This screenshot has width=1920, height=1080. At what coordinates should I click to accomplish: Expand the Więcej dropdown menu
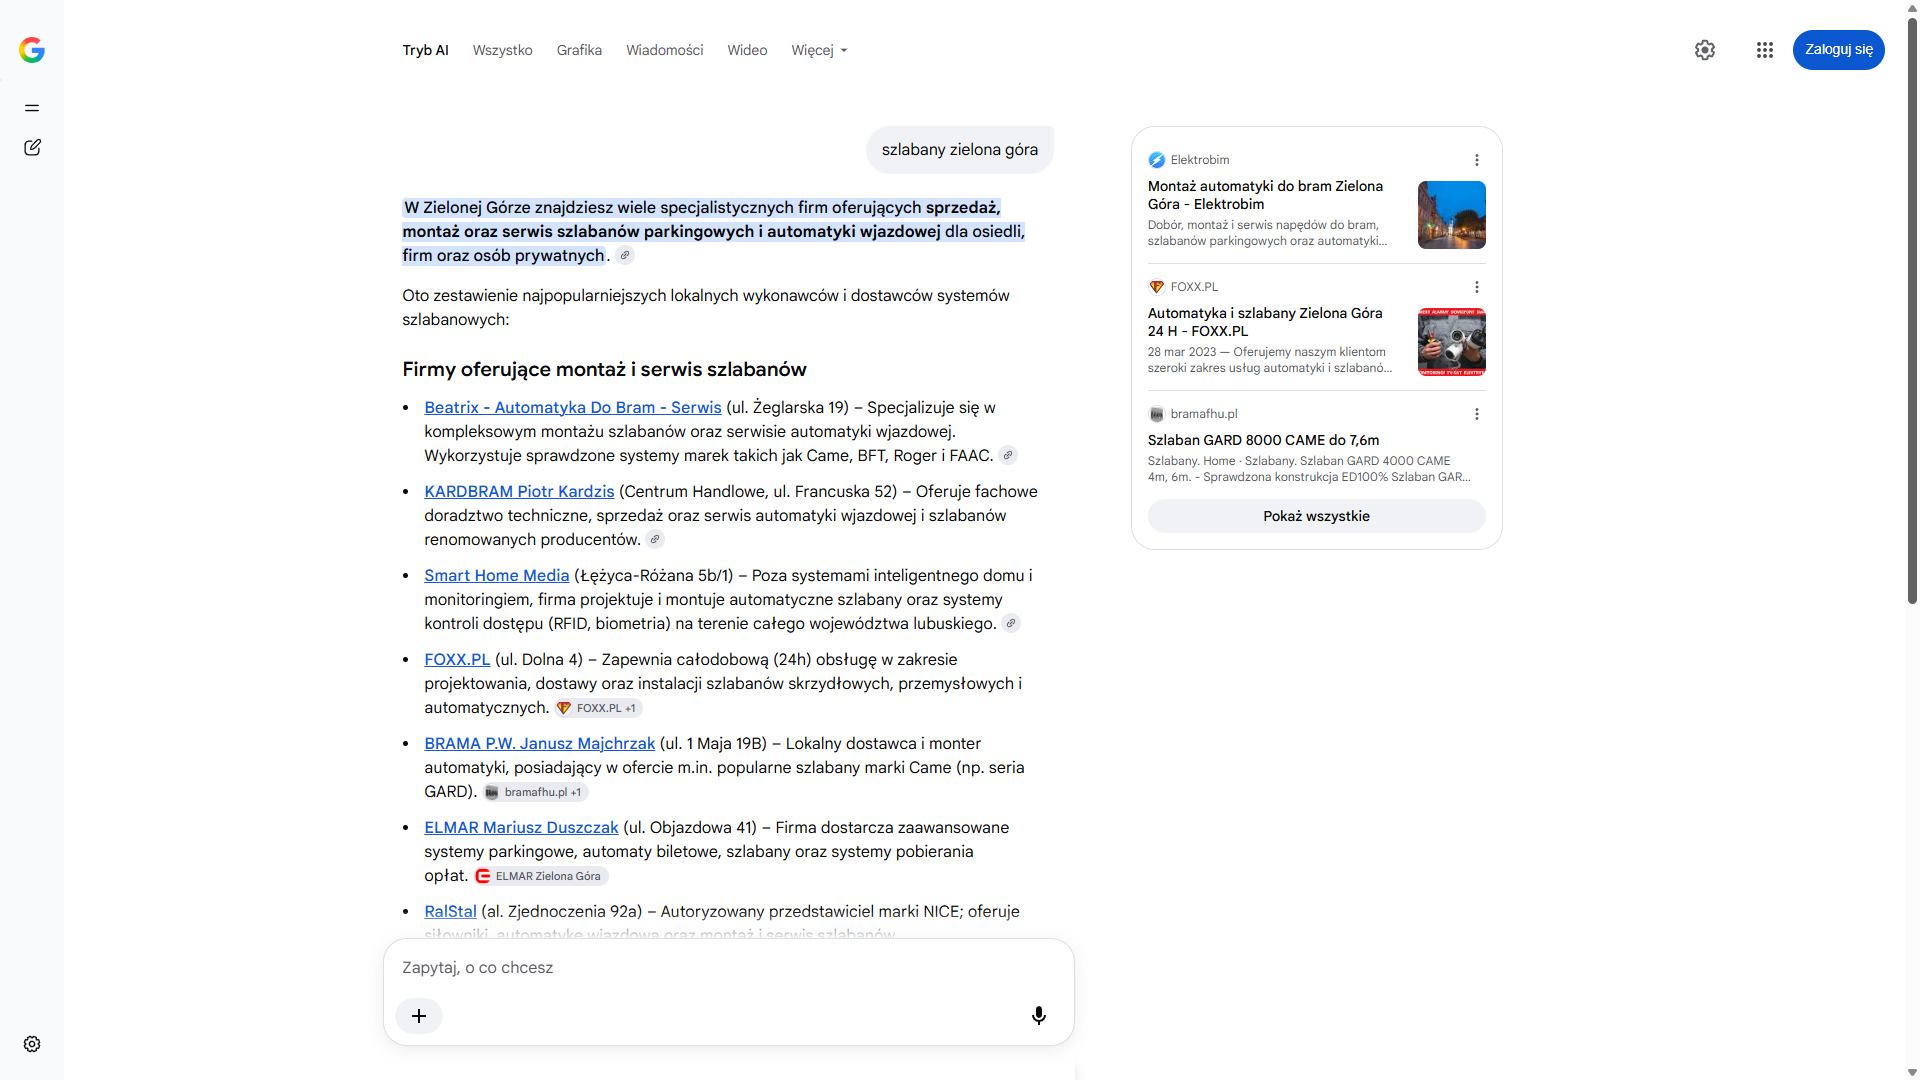819,50
